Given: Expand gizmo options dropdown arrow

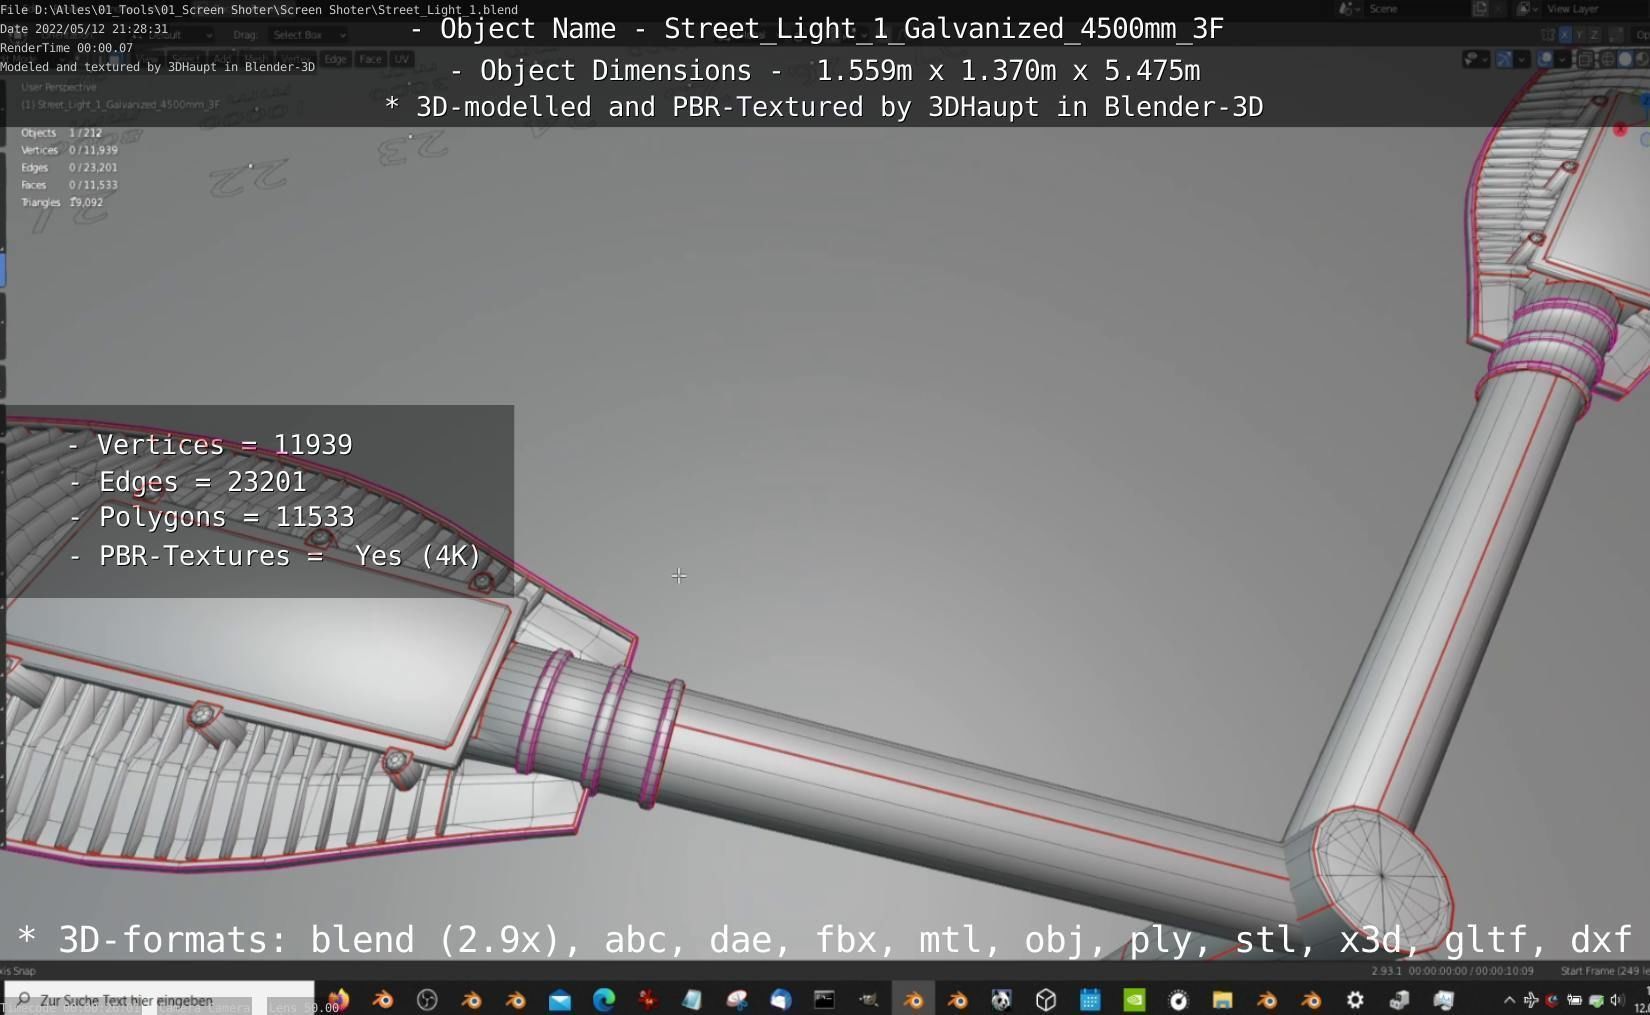Looking at the screenshot, I should pyautogui.click(x=1520, y=59).
